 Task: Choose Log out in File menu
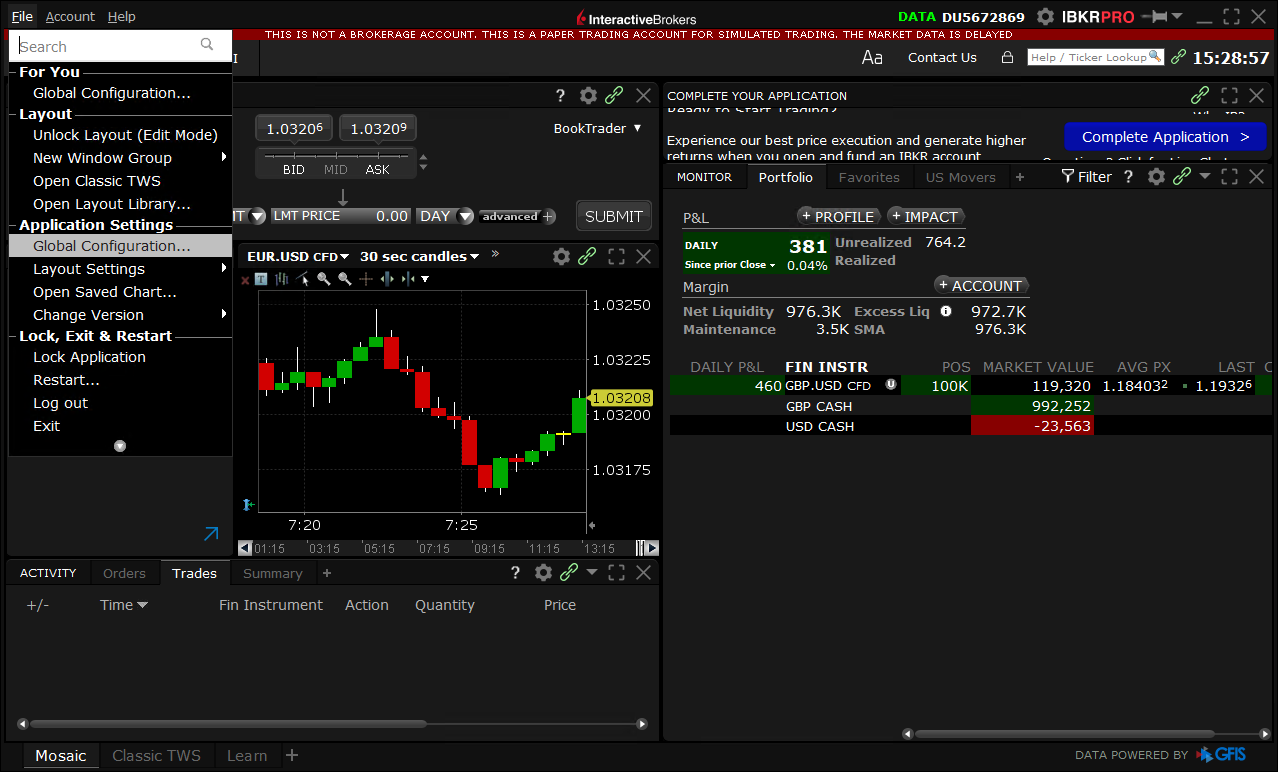pyautogui.click(x=60, y=403)
